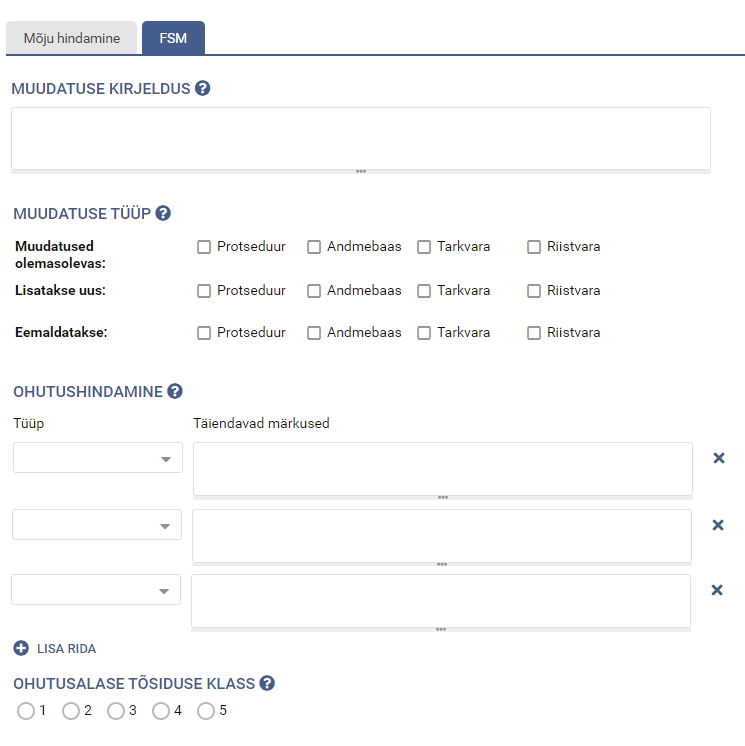Check Protseduur in Muudatused olemasolevas row

click(x=204, y=247)
